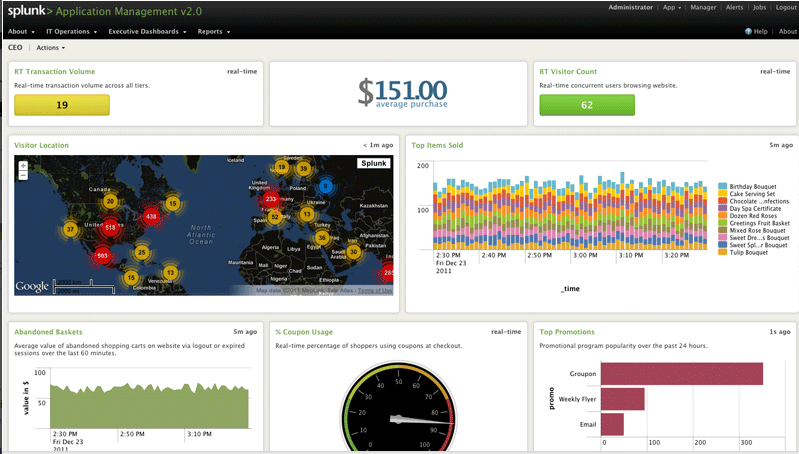Screen dimensions: 799x454
Task: Click the green 62 visitor count indicator
Action: (587, 105)
